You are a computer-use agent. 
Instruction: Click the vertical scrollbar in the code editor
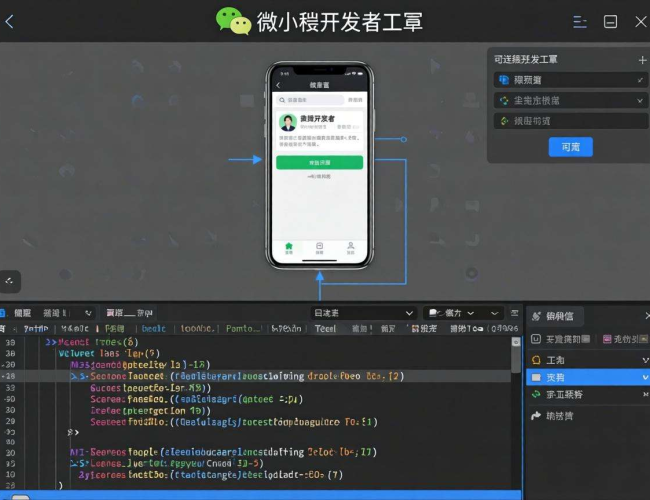click(x=516, y=360)
